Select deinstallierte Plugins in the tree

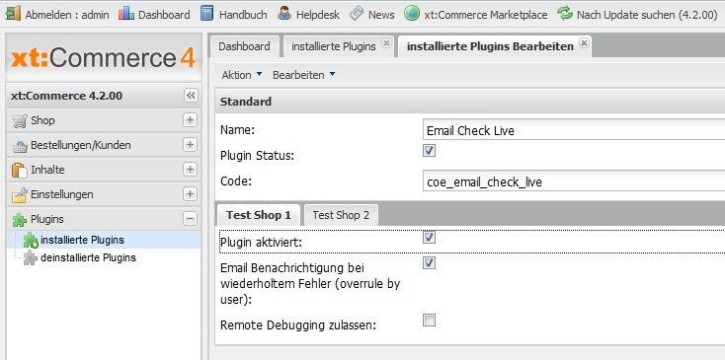88,257
